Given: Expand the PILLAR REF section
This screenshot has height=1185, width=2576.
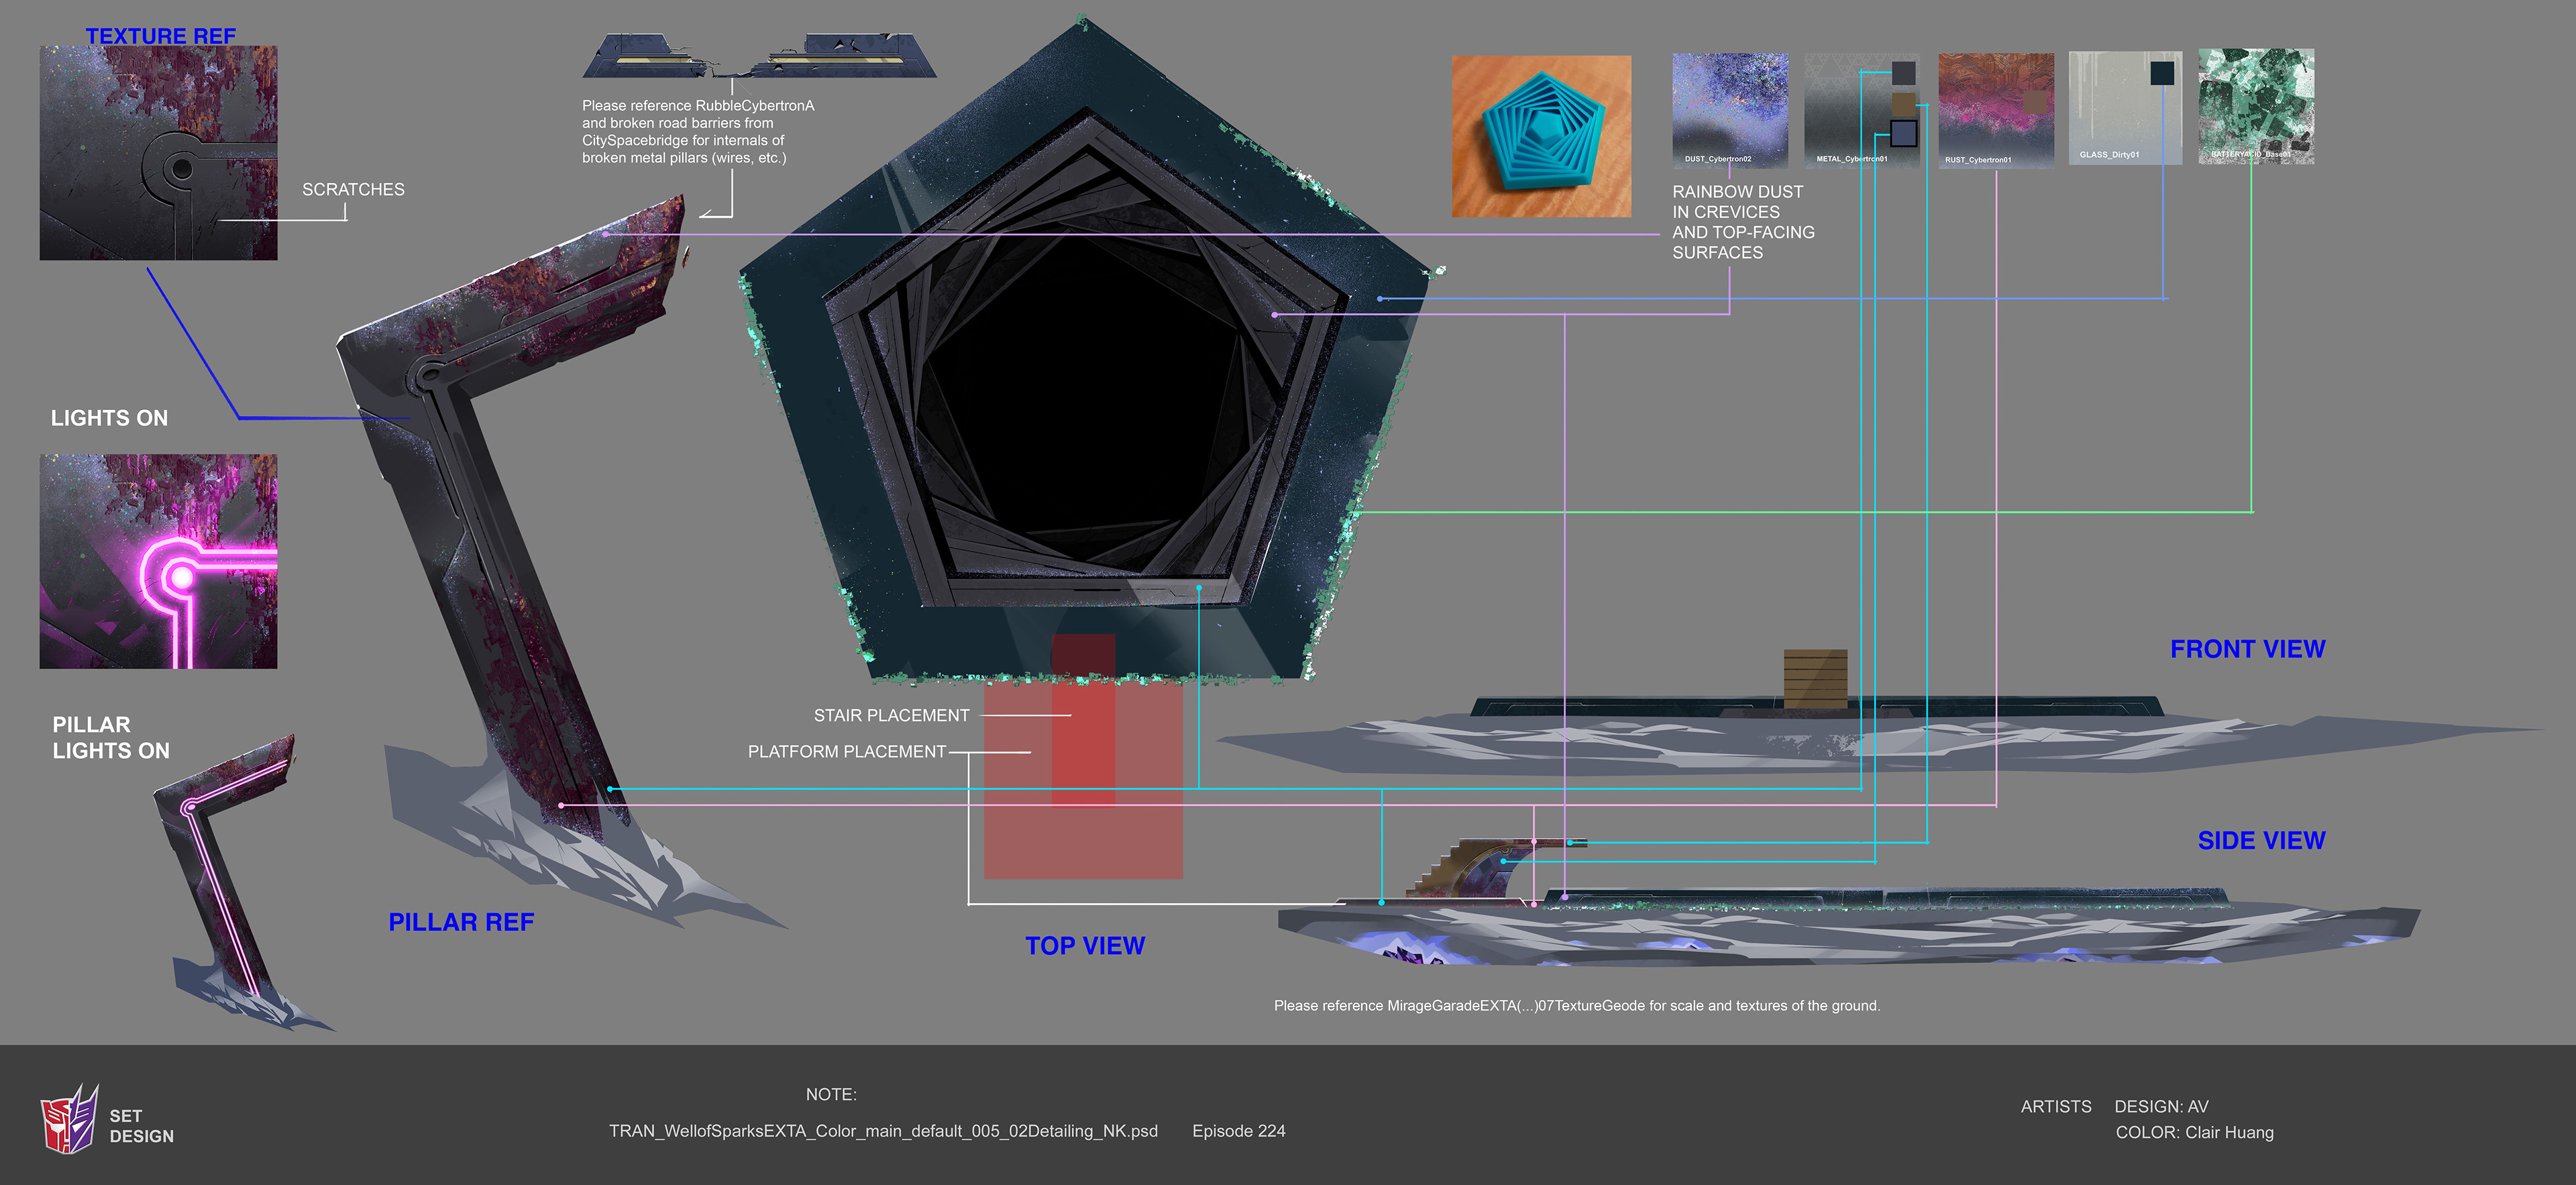Looking at the screenshot, I should 461,922.
